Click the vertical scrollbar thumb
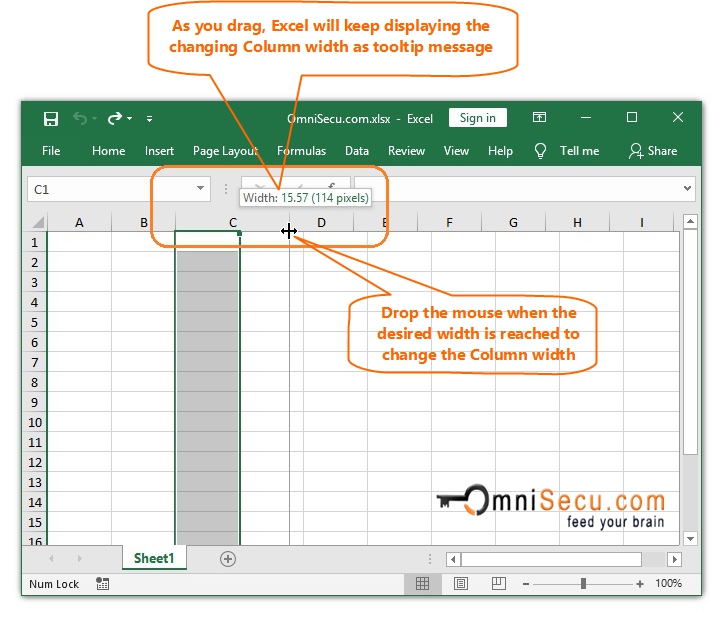Image resolution: width=725 pixels, height=621 pixels. 690,342
